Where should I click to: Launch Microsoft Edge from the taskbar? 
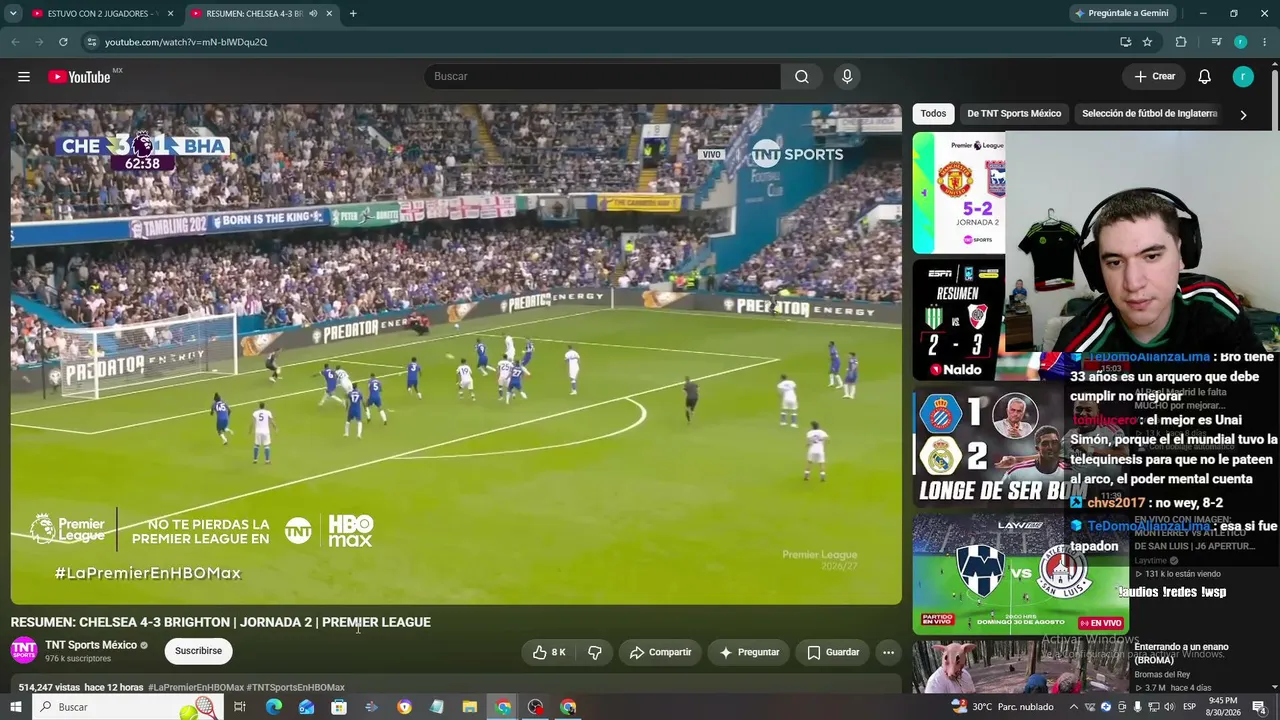tap(273, 707)
